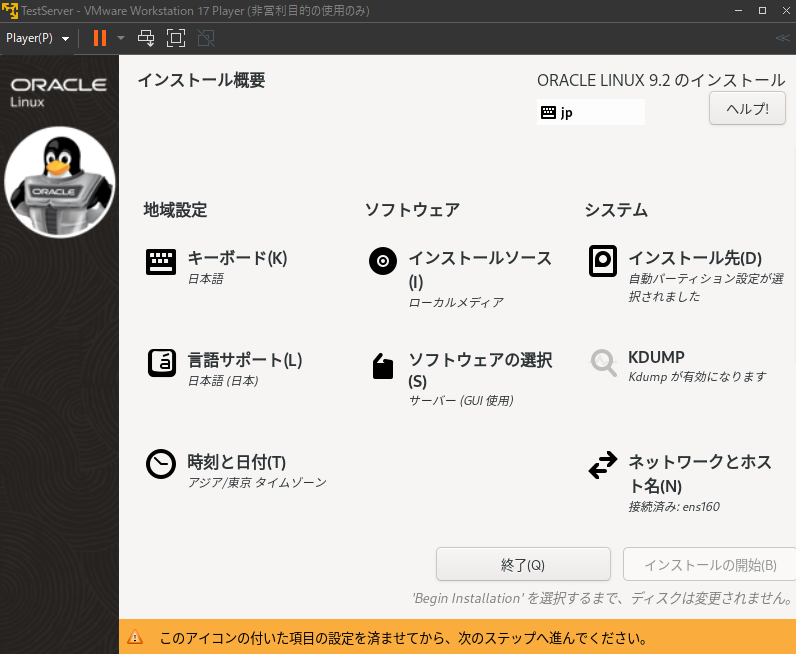Enter full screen mode
This screenshot has height=654, width=796.
click(x=176, y=38)
